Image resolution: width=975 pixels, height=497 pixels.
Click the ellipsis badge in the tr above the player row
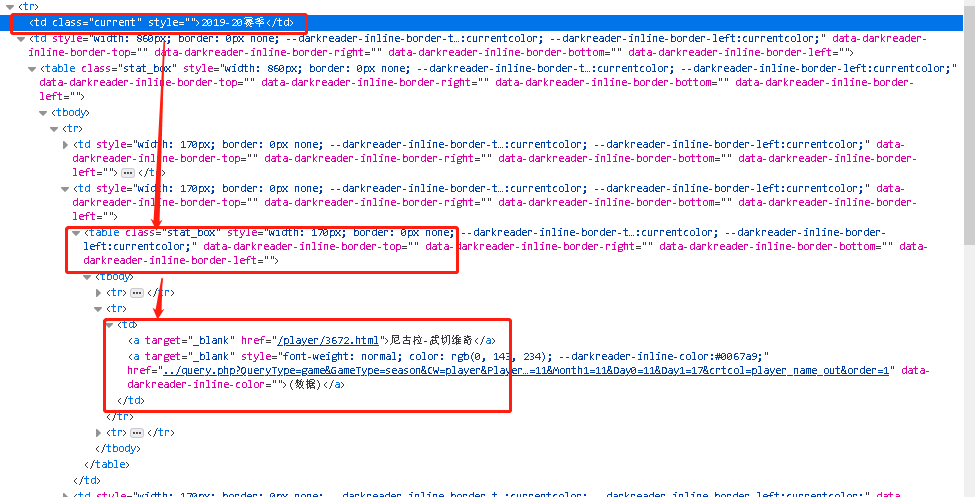(137, 293)
